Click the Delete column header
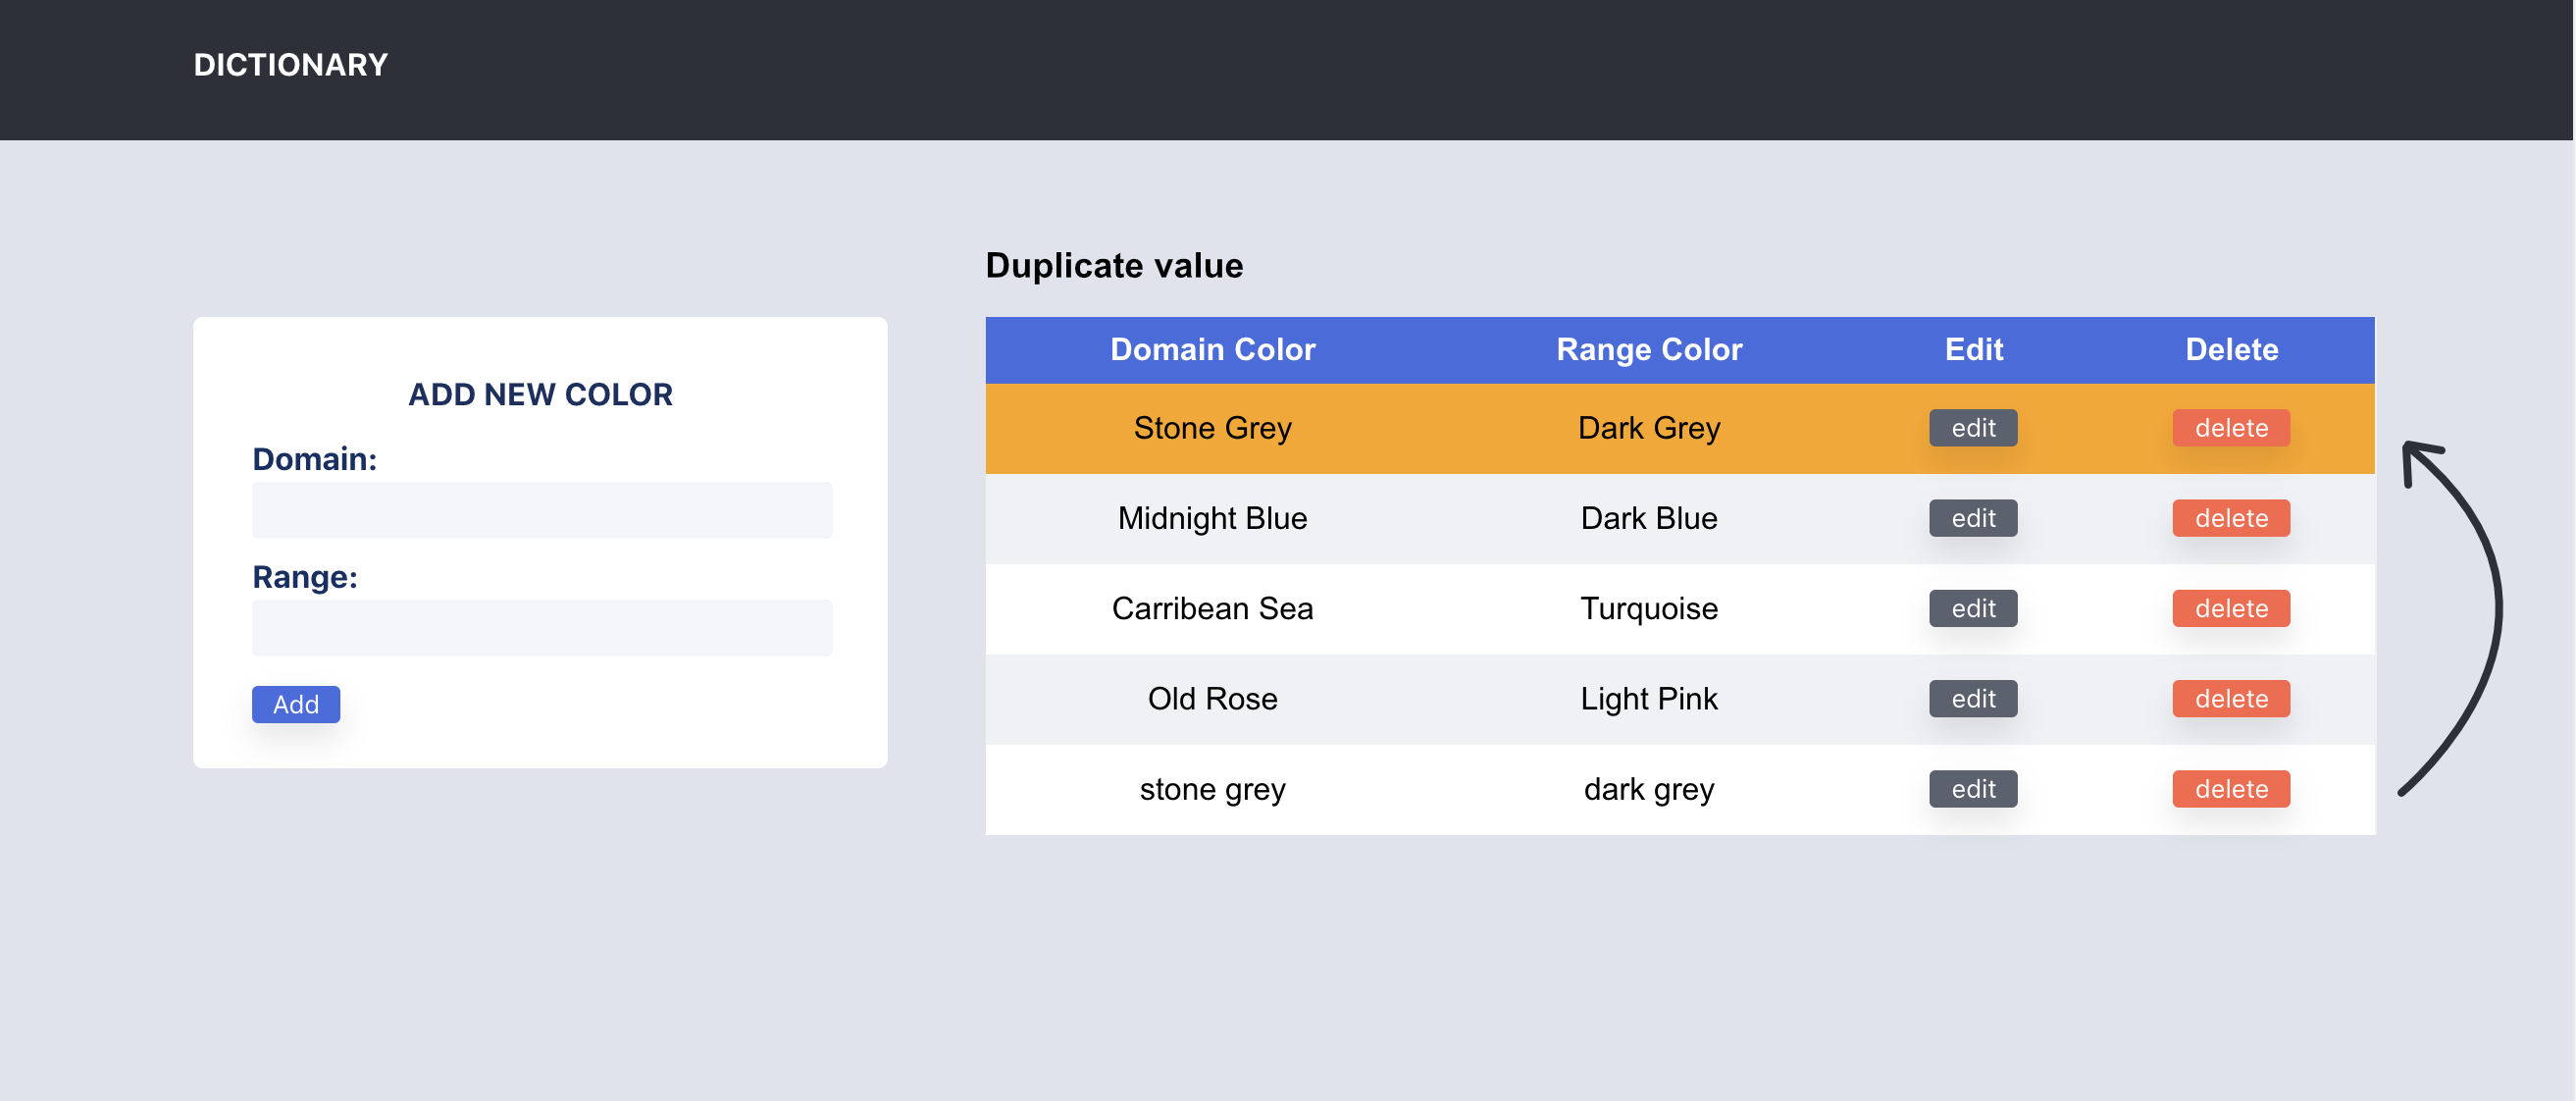Viewport: 2576px width, 1101px height. 2231,349
